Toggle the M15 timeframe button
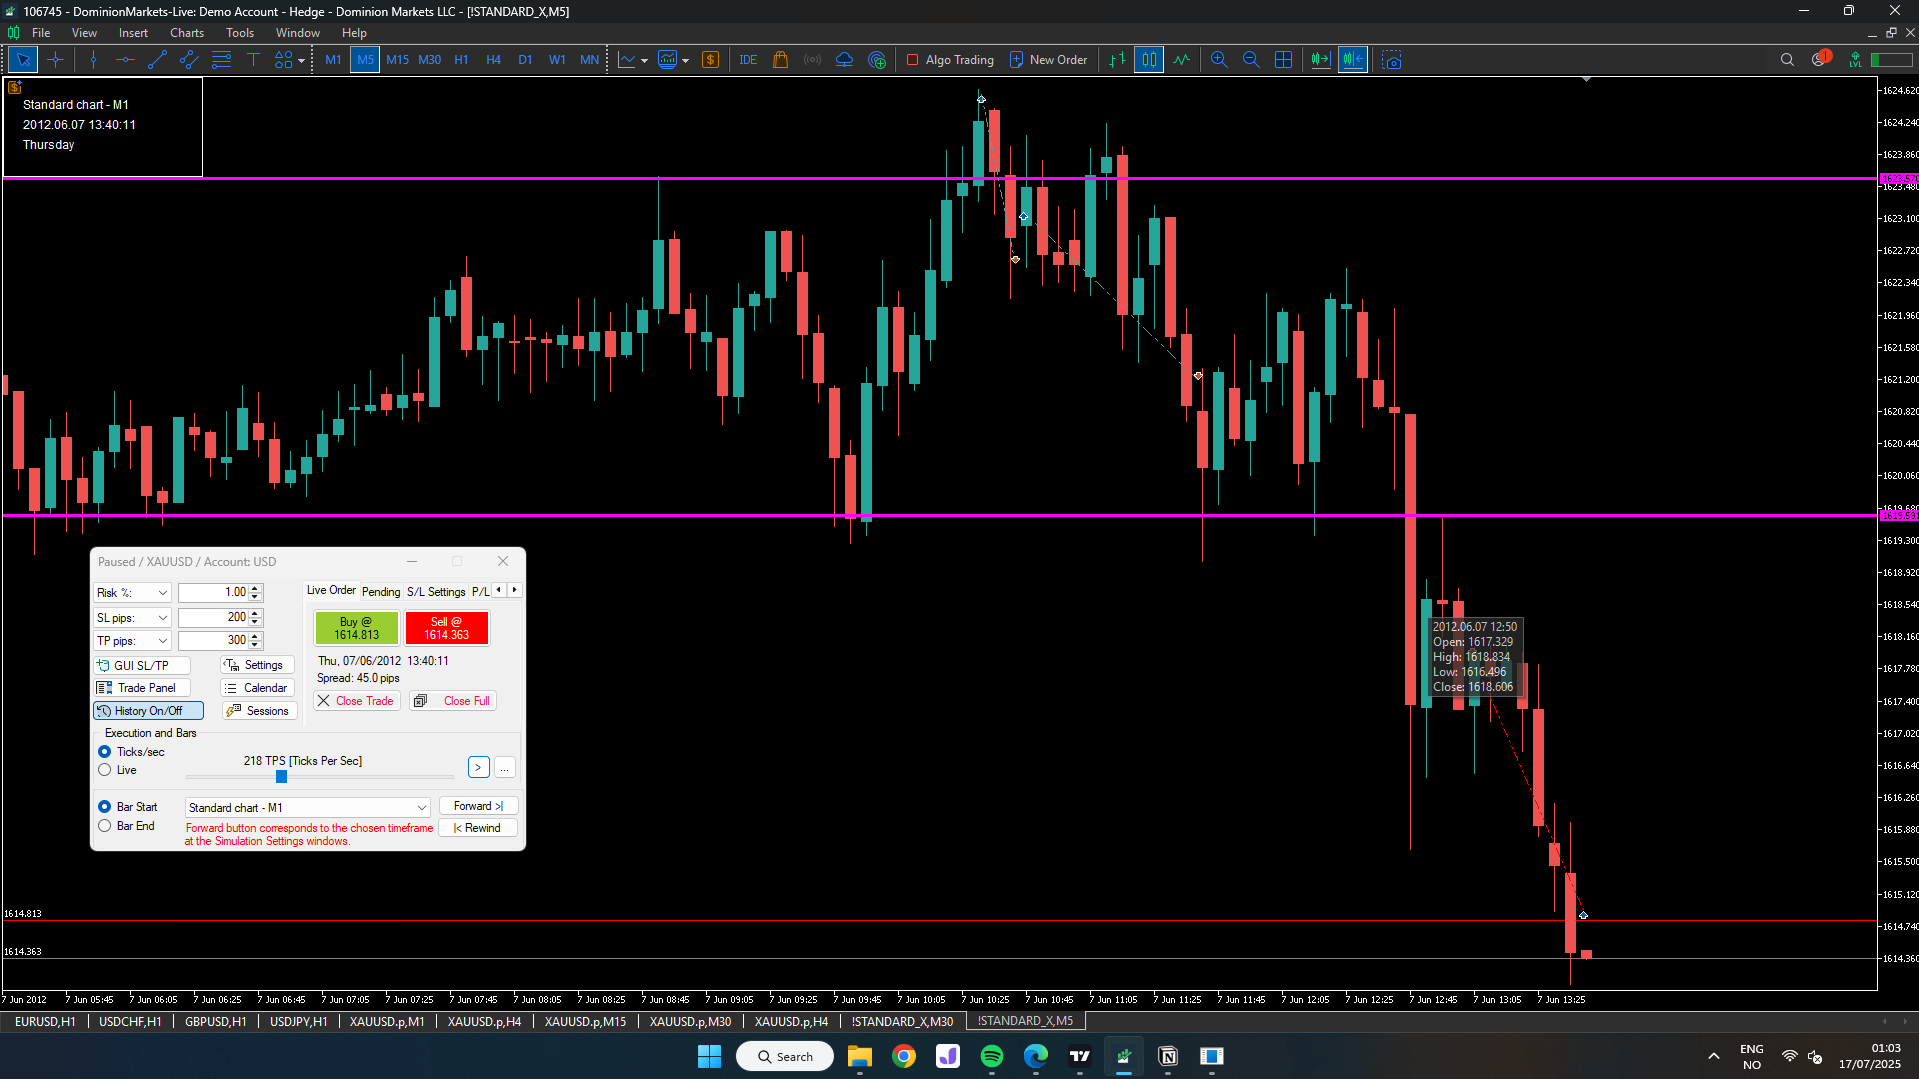The image size is (1919, 1079). point(397,60)
